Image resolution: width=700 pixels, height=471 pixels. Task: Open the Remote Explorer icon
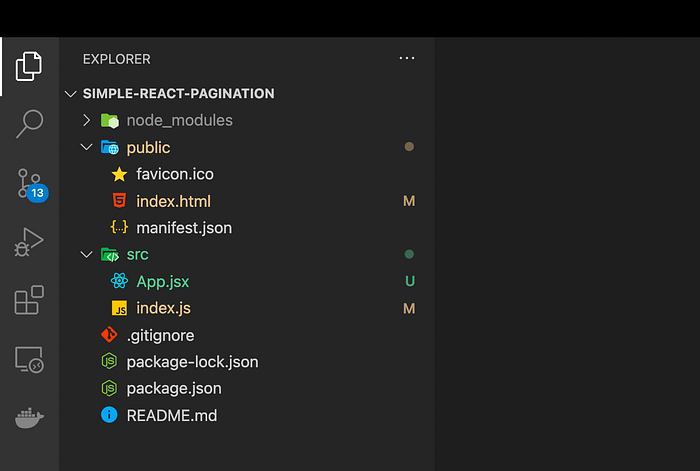point(29,359)
